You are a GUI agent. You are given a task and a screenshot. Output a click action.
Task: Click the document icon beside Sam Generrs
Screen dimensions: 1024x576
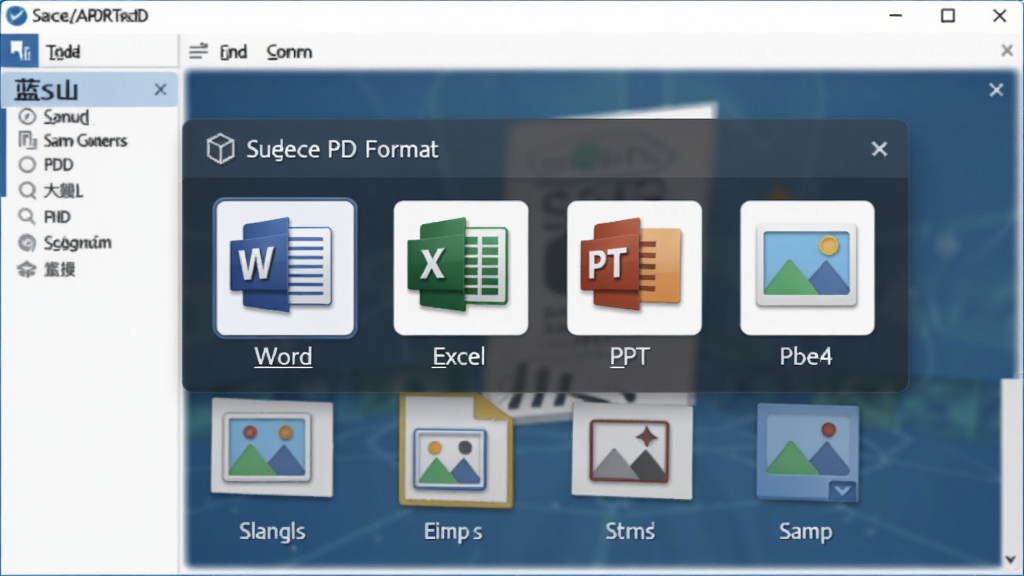pyautogui.click(x=27, y=140)
